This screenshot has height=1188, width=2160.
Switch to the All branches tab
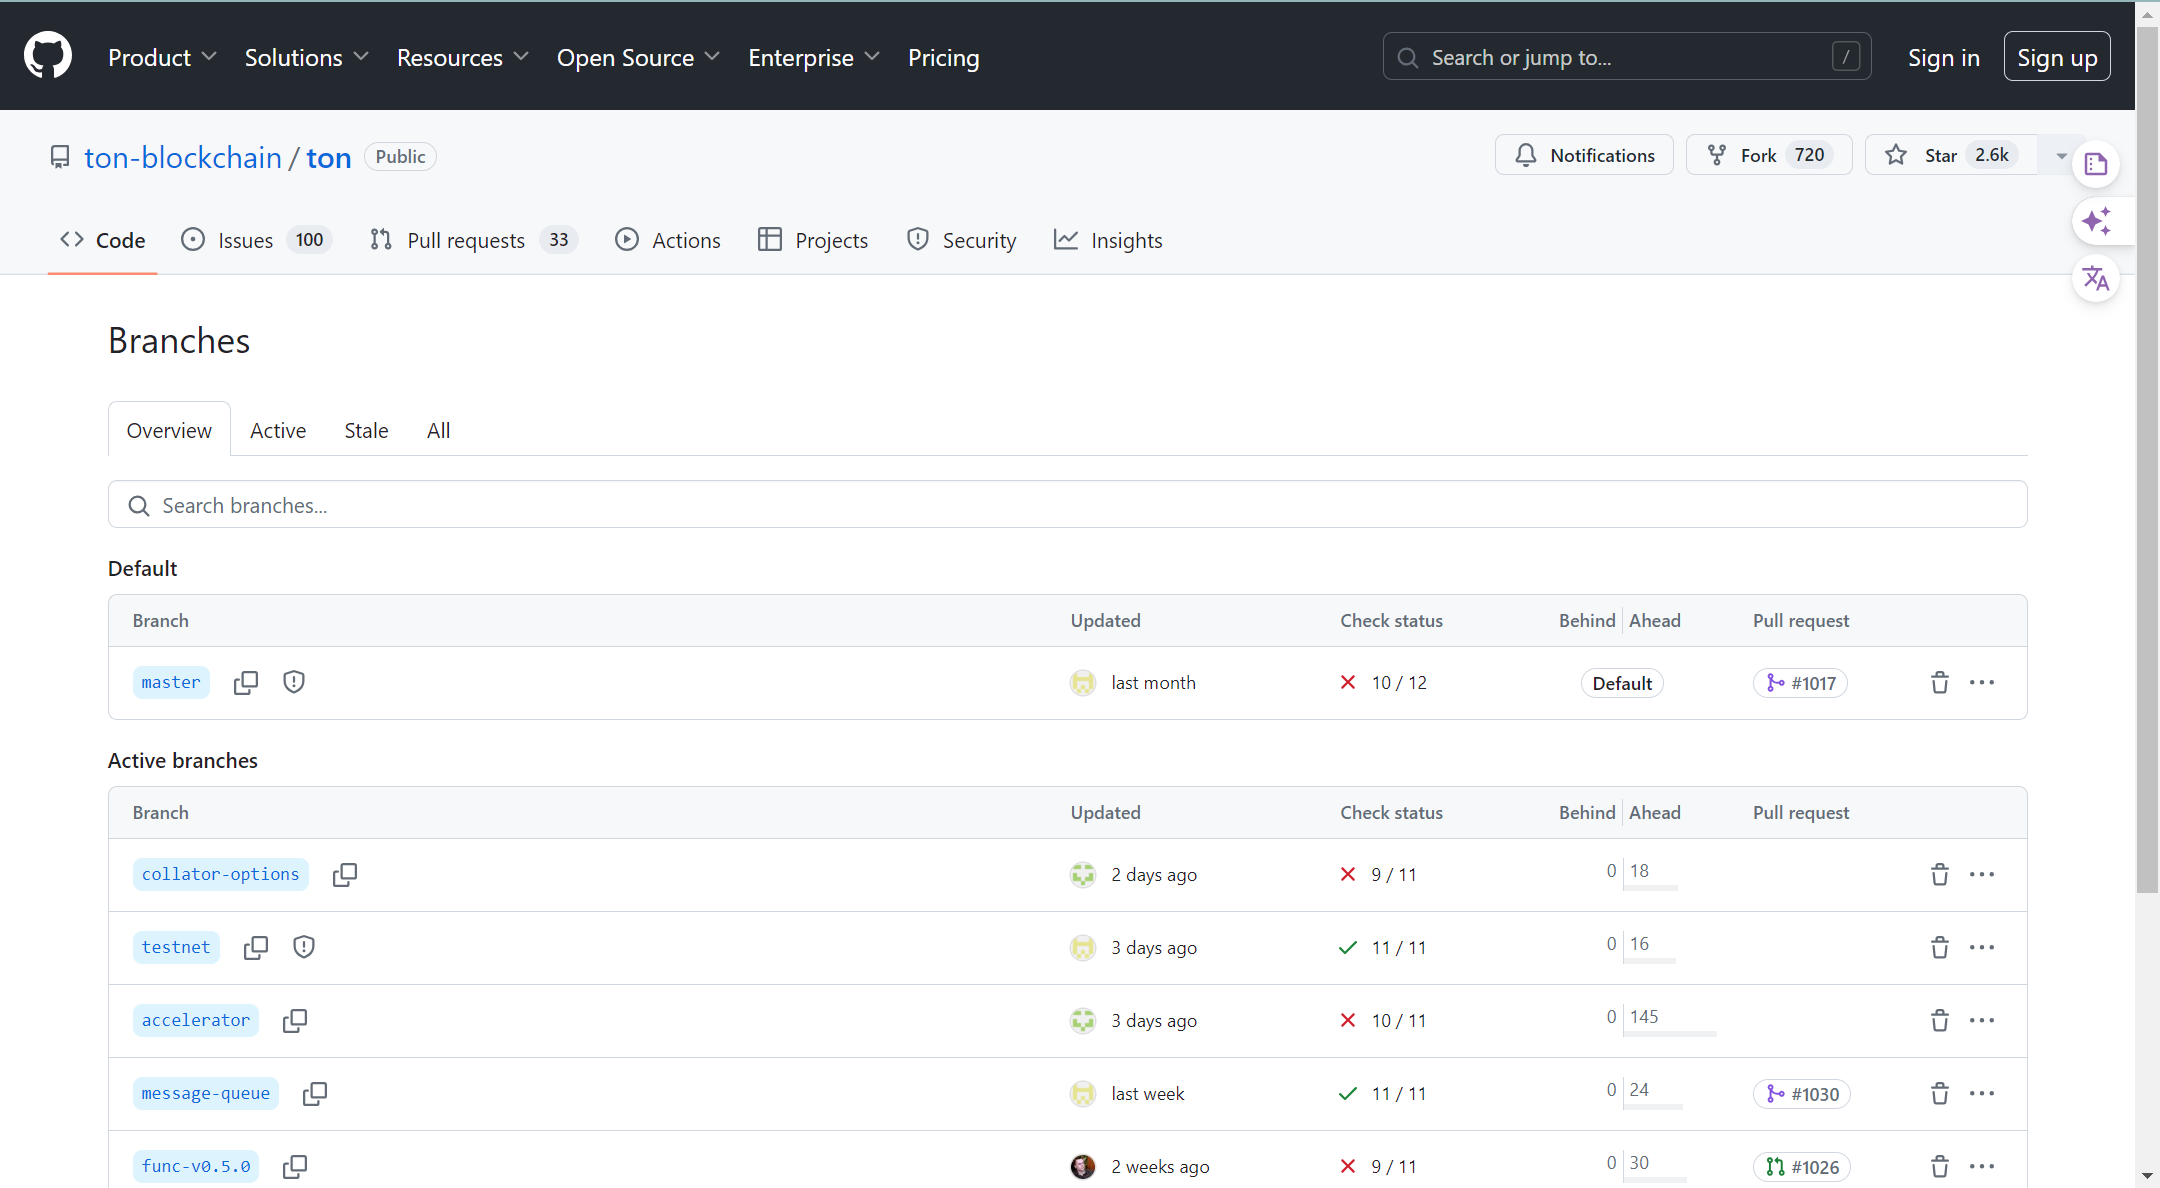[x=437, y=429]
